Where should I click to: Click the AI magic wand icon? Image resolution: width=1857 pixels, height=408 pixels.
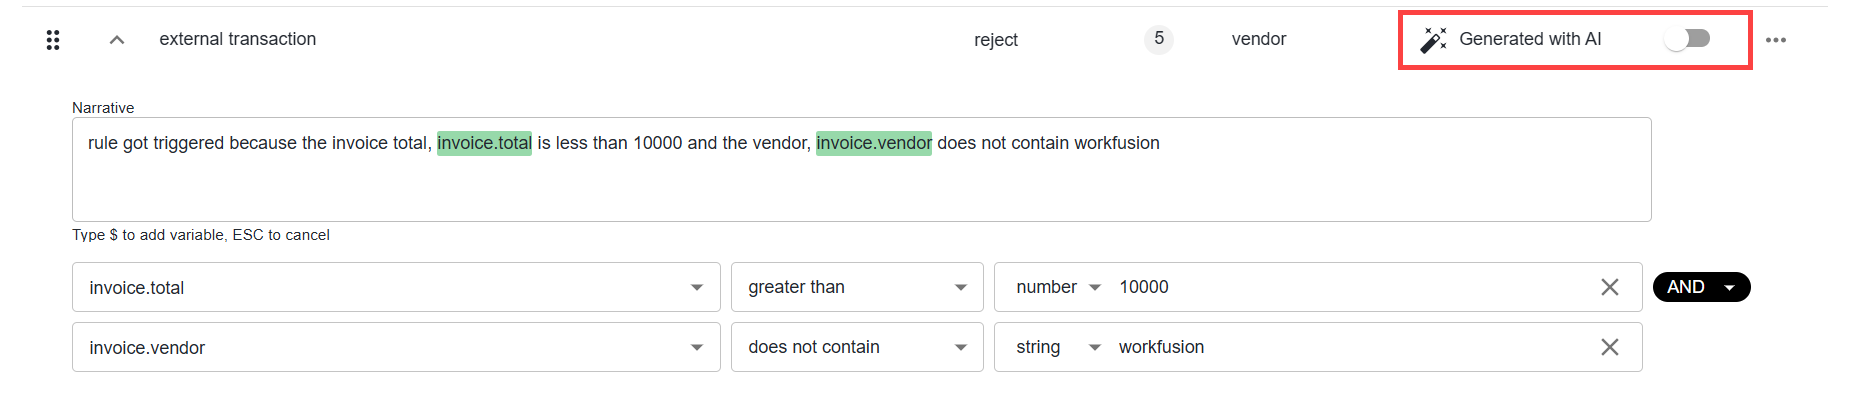point(1433,40)
